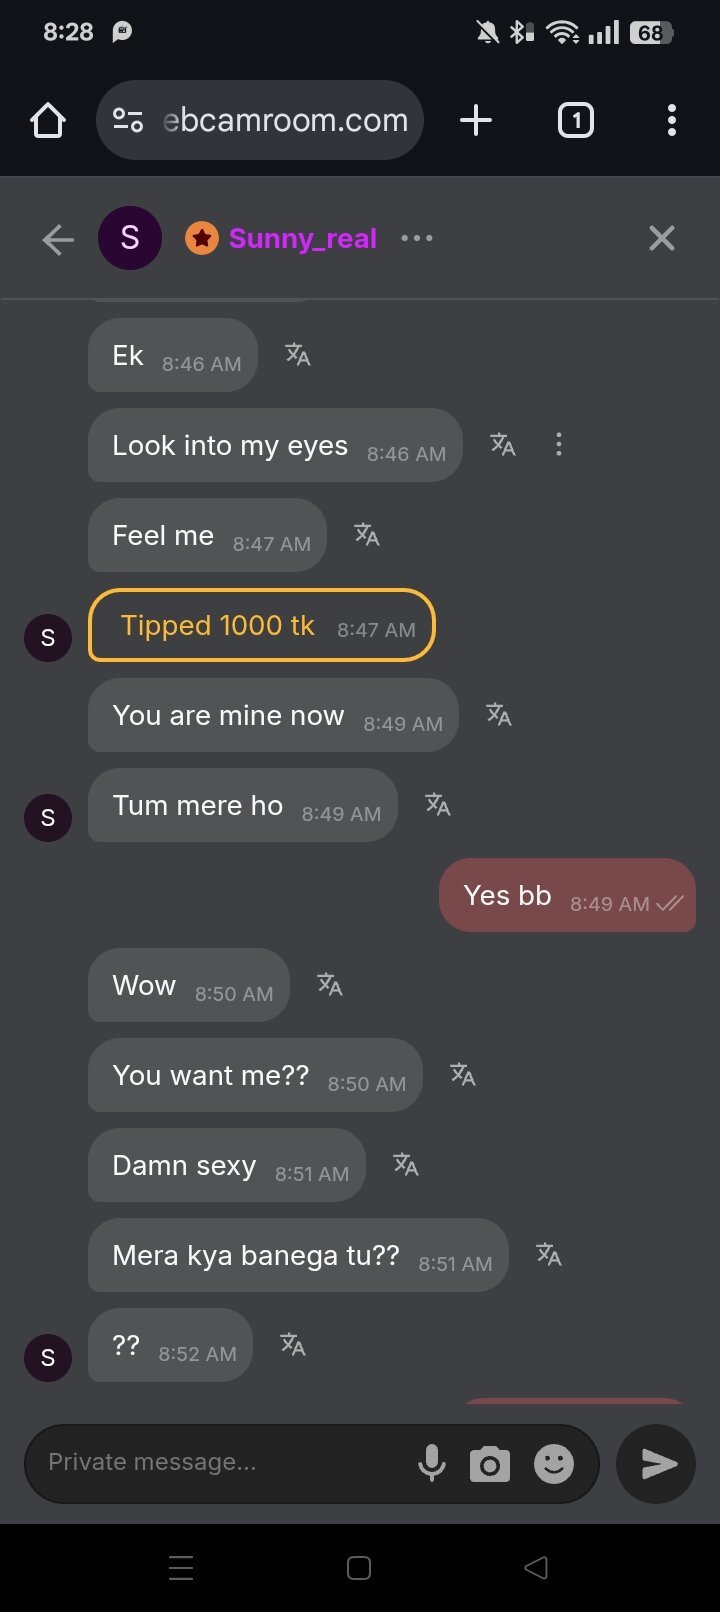The width and height of the screenshot is (720, 1612).
Task: Close the private chat panel
Action: coord(661,238)
